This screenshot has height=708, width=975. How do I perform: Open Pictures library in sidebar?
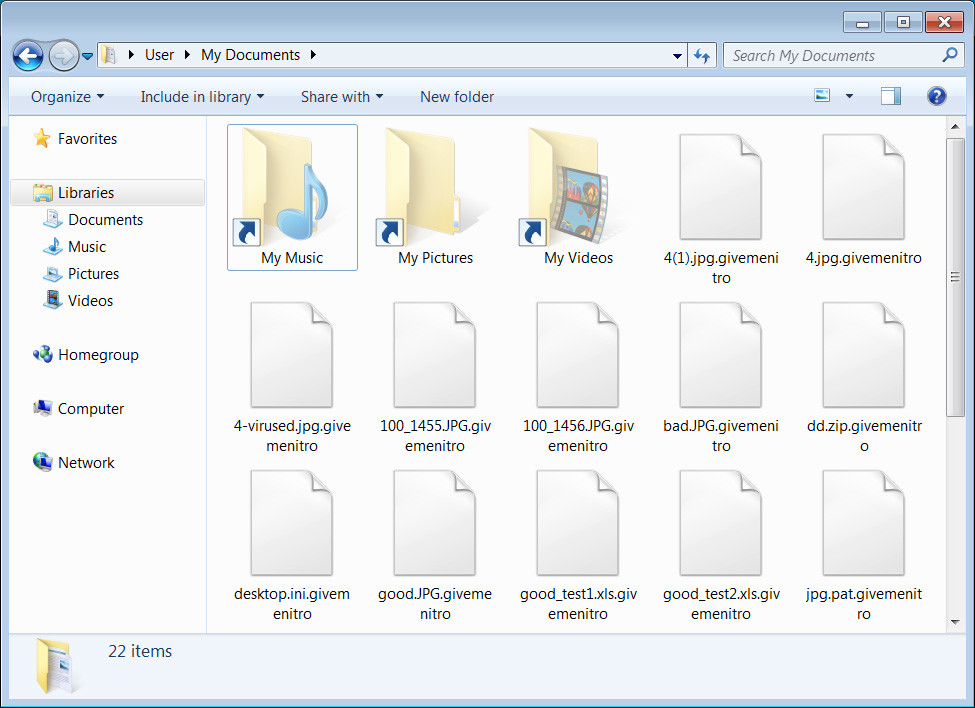click(x=93, y=274)
